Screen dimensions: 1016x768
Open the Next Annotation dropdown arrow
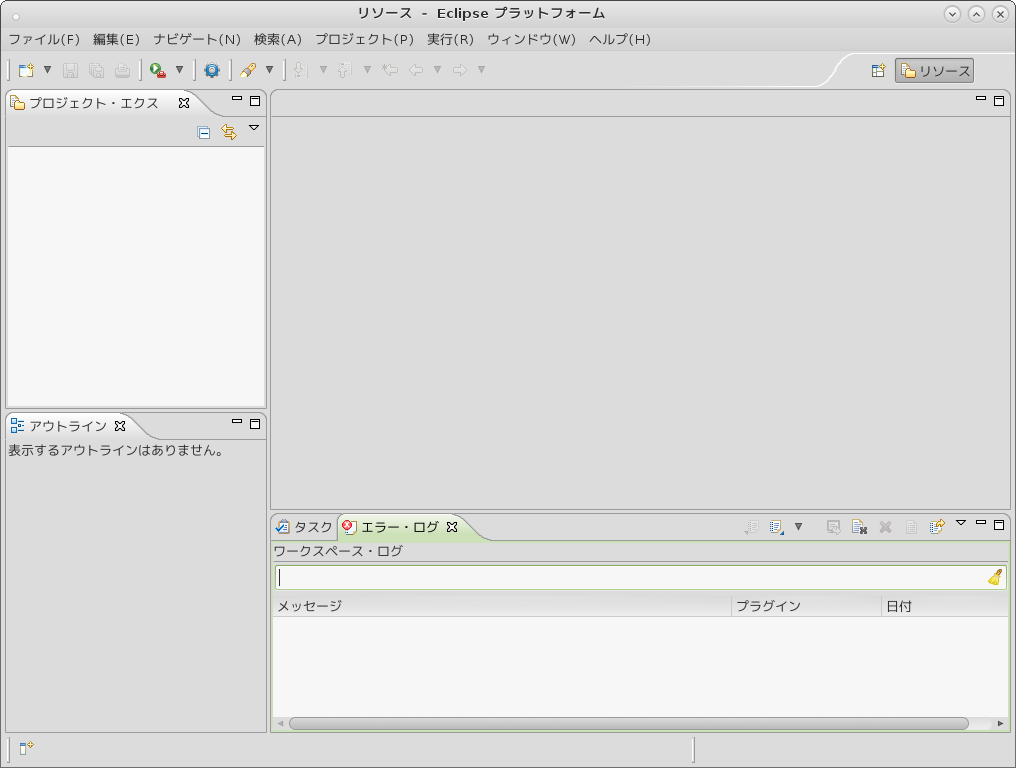(x=323, y=69)
